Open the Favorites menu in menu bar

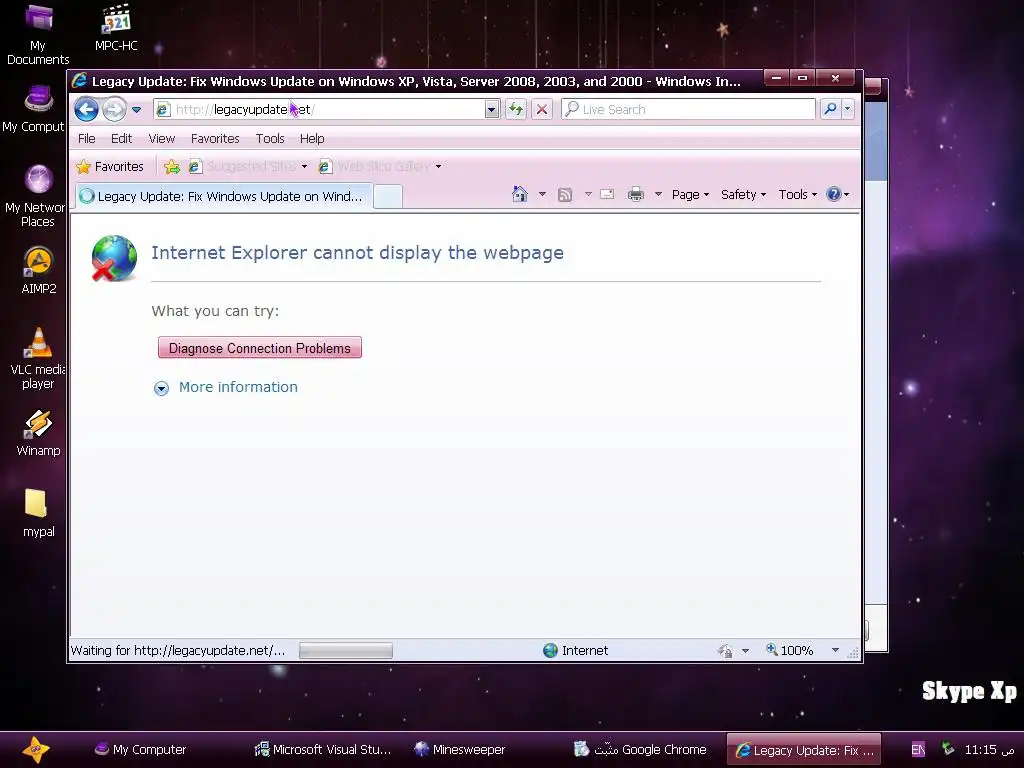click(x=215, y=138)
